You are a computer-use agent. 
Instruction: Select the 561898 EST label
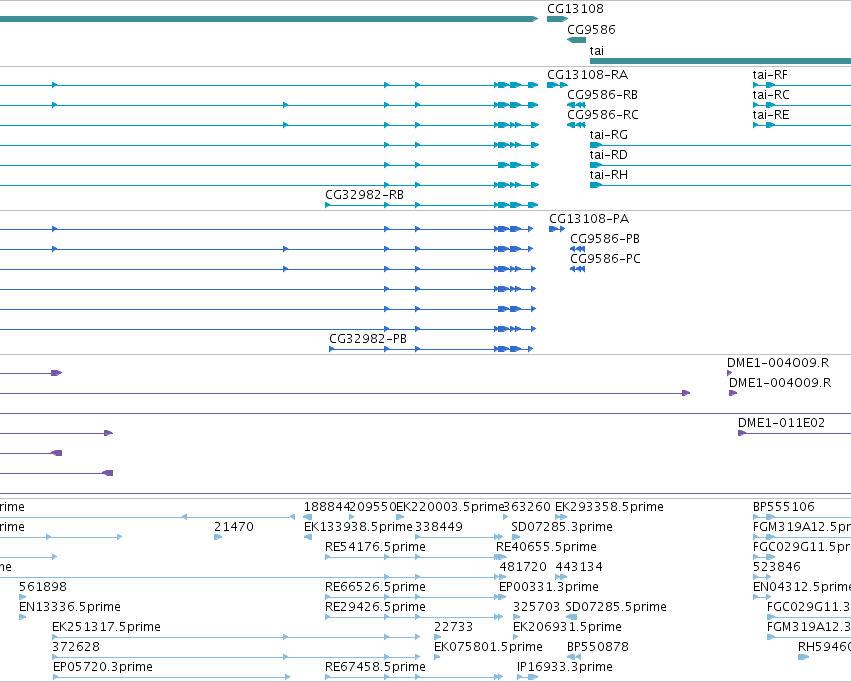coord(43,588)
